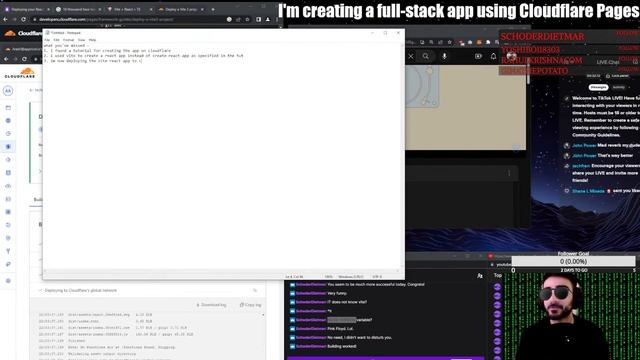Open Notepad's Edit menu
This screenshot has height=360, width=640.
click(x=56, y=40)
